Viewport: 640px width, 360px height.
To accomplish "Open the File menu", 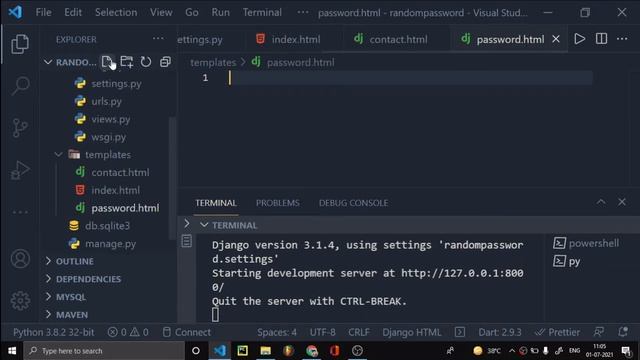I will tap(43, 12).
